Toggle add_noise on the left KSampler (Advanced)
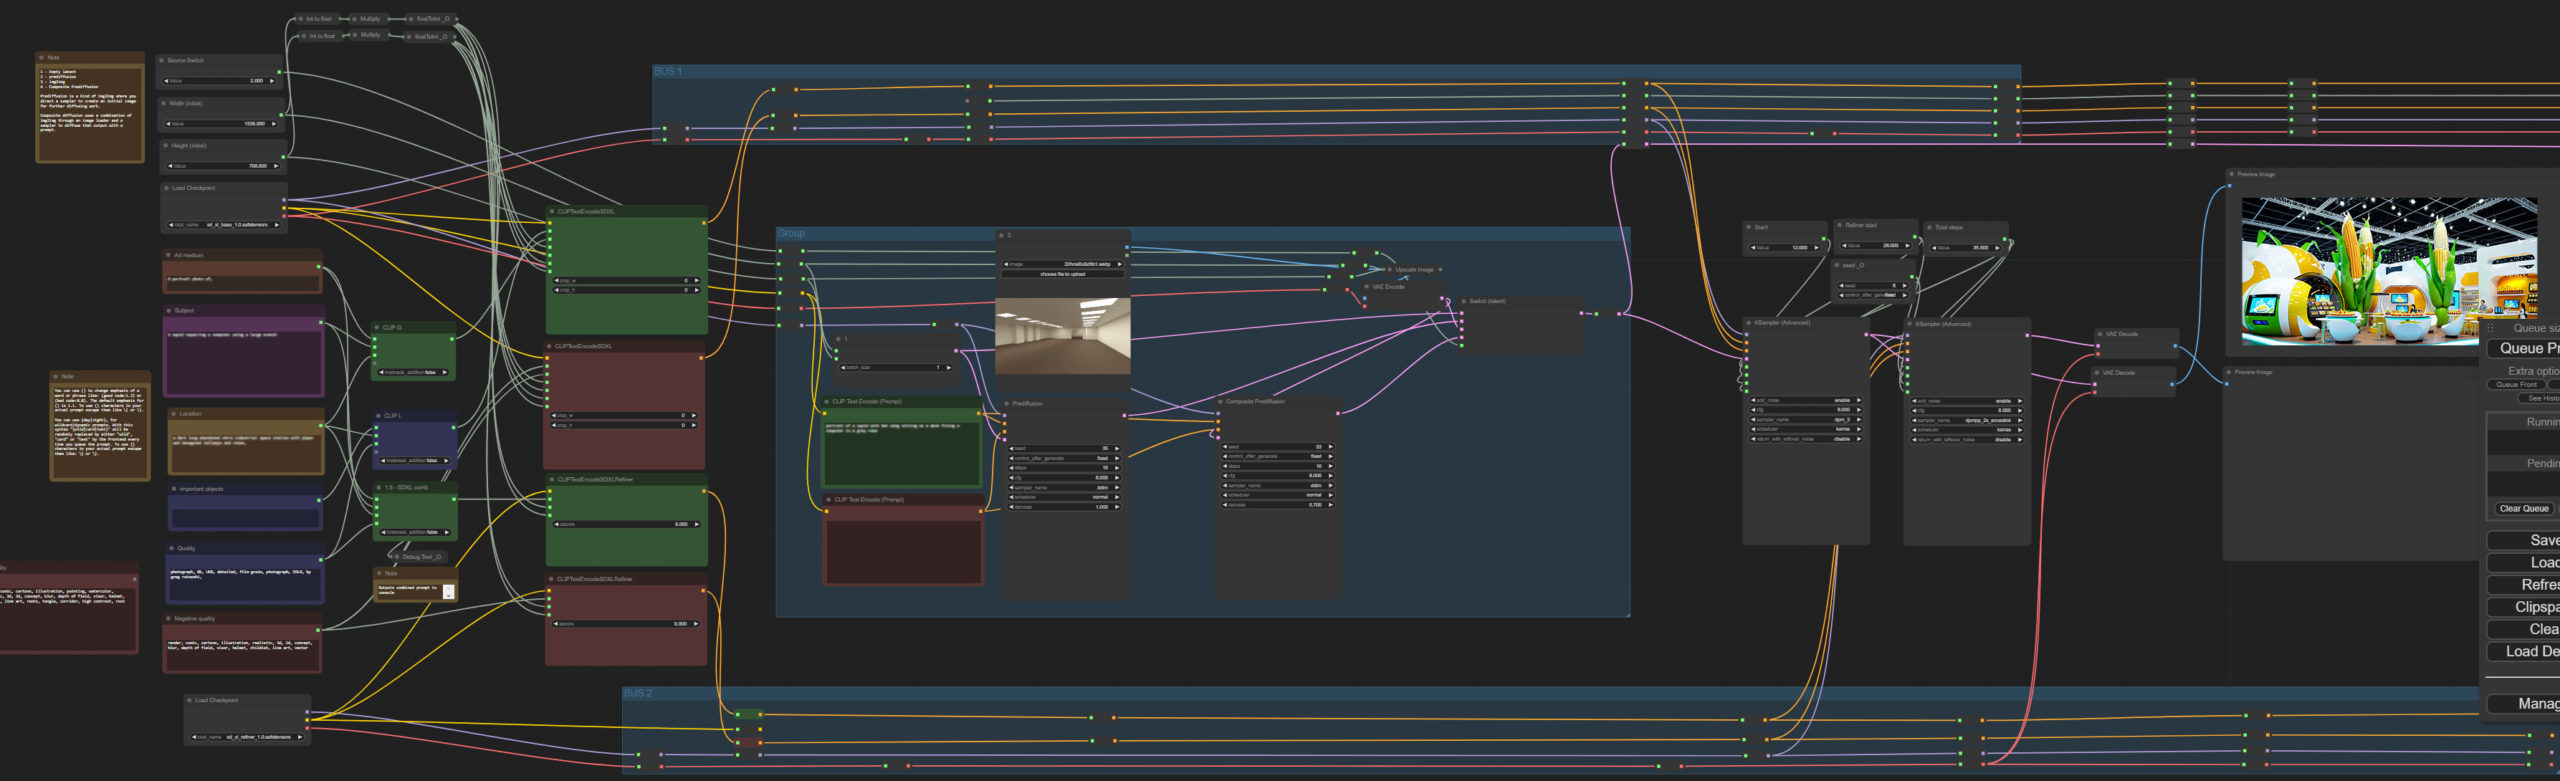Viewport: 2560px width, 781px height. (x=1805, y=401)
